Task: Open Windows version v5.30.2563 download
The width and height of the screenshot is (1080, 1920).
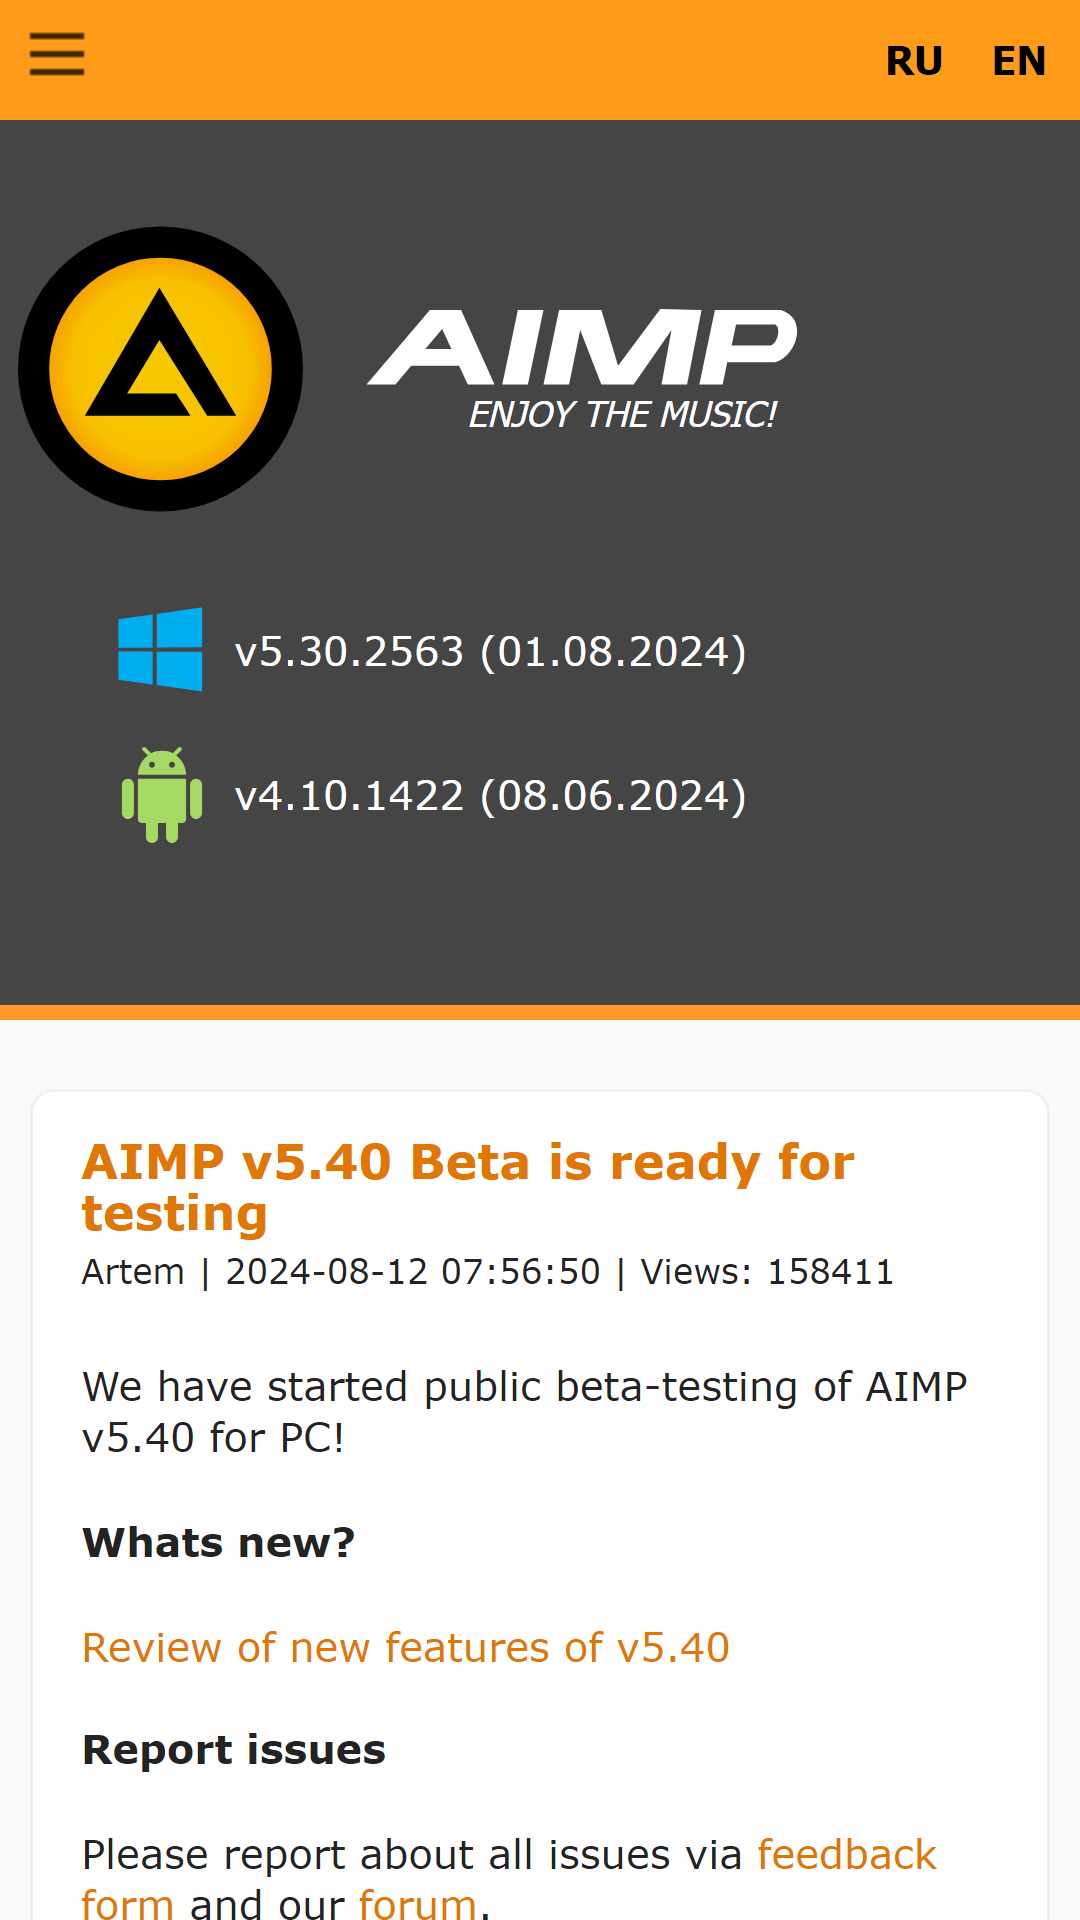Action: 490,652
